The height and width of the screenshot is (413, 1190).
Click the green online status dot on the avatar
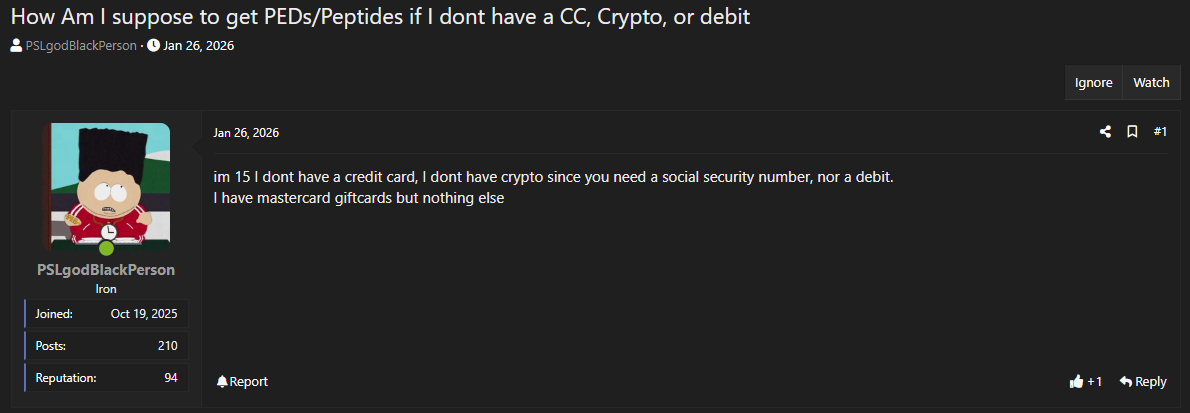coord(106,248)
